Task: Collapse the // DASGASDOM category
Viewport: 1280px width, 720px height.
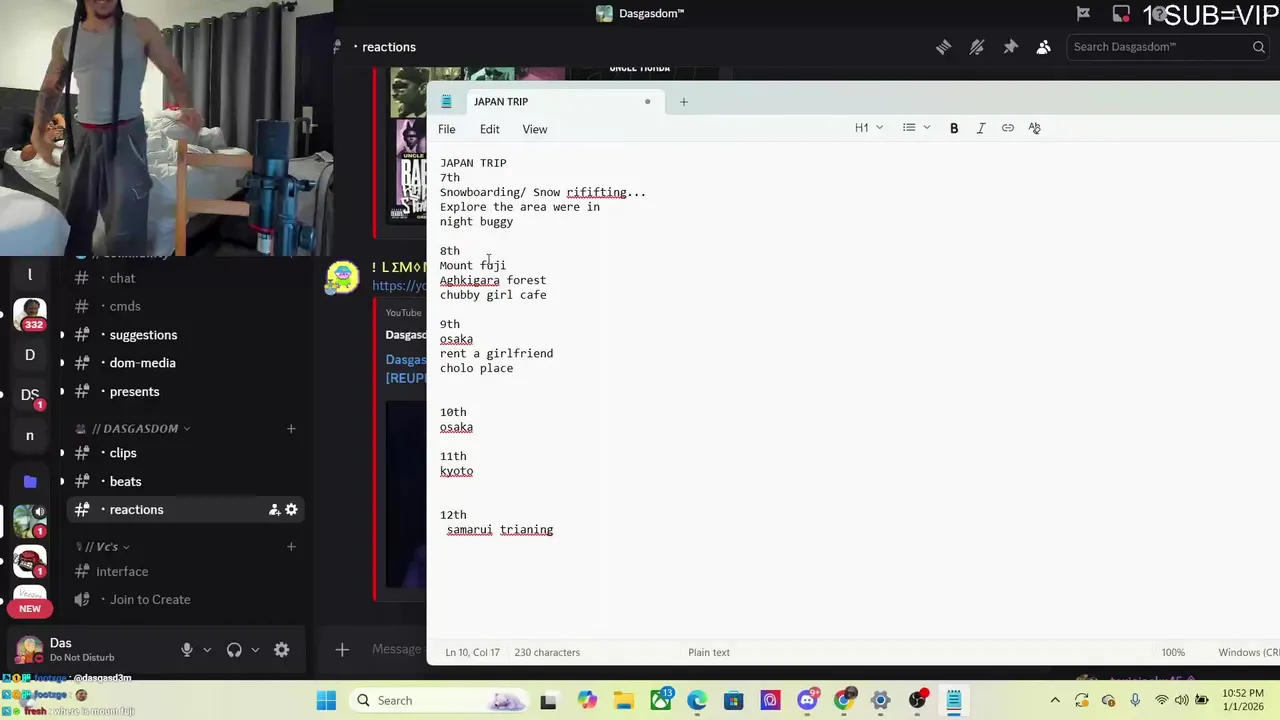Action: 134,428
